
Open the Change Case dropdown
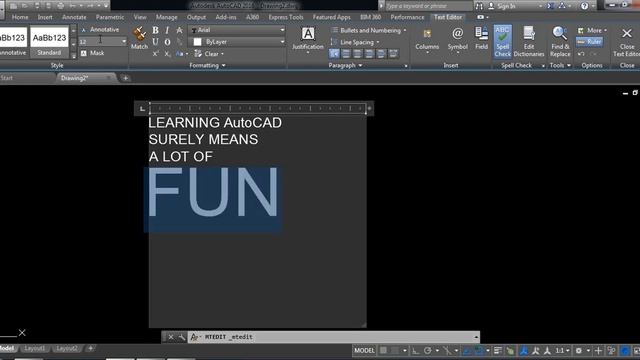[182, 54]
